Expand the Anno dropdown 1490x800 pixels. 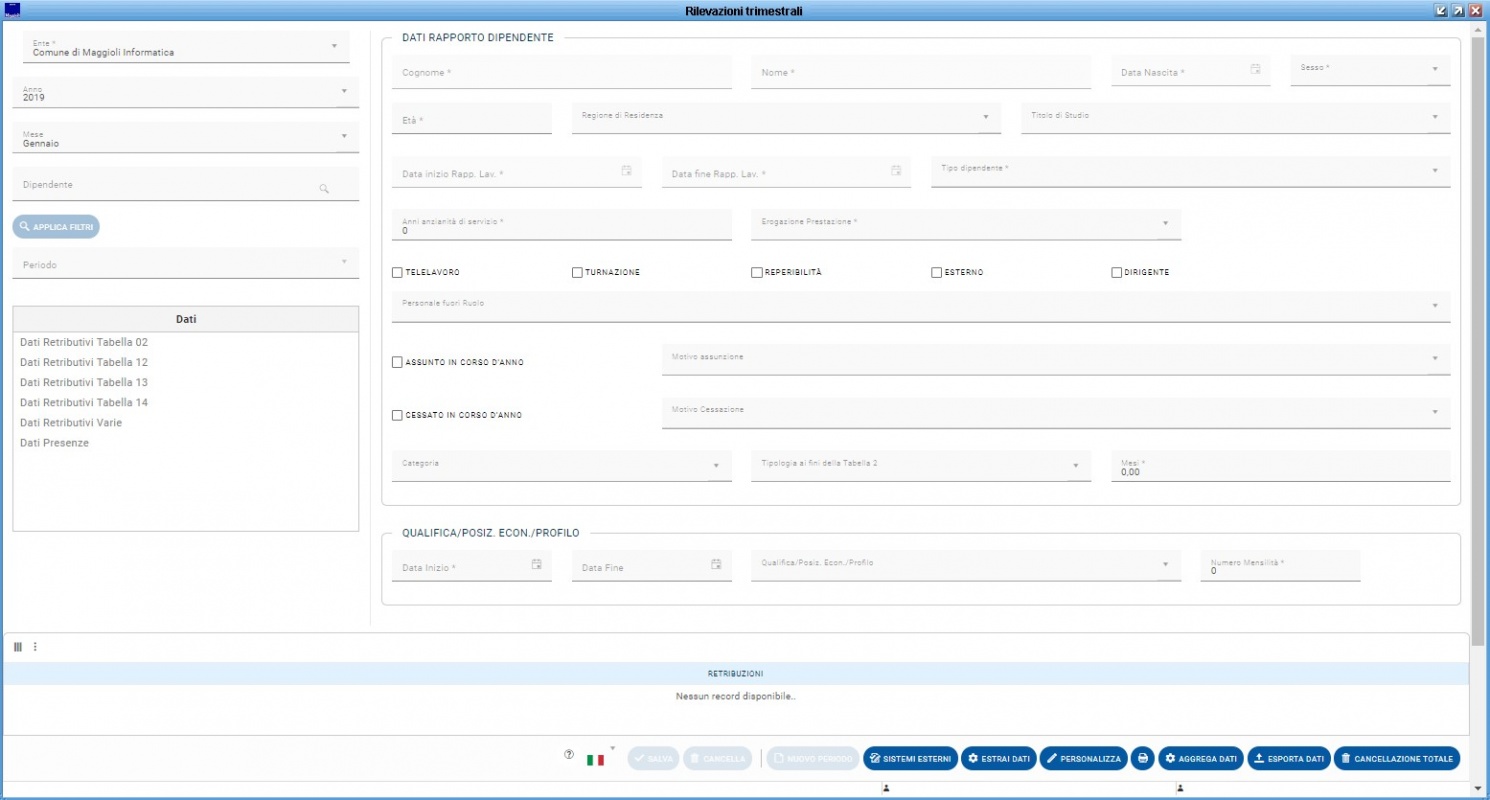tap(343, 91)
